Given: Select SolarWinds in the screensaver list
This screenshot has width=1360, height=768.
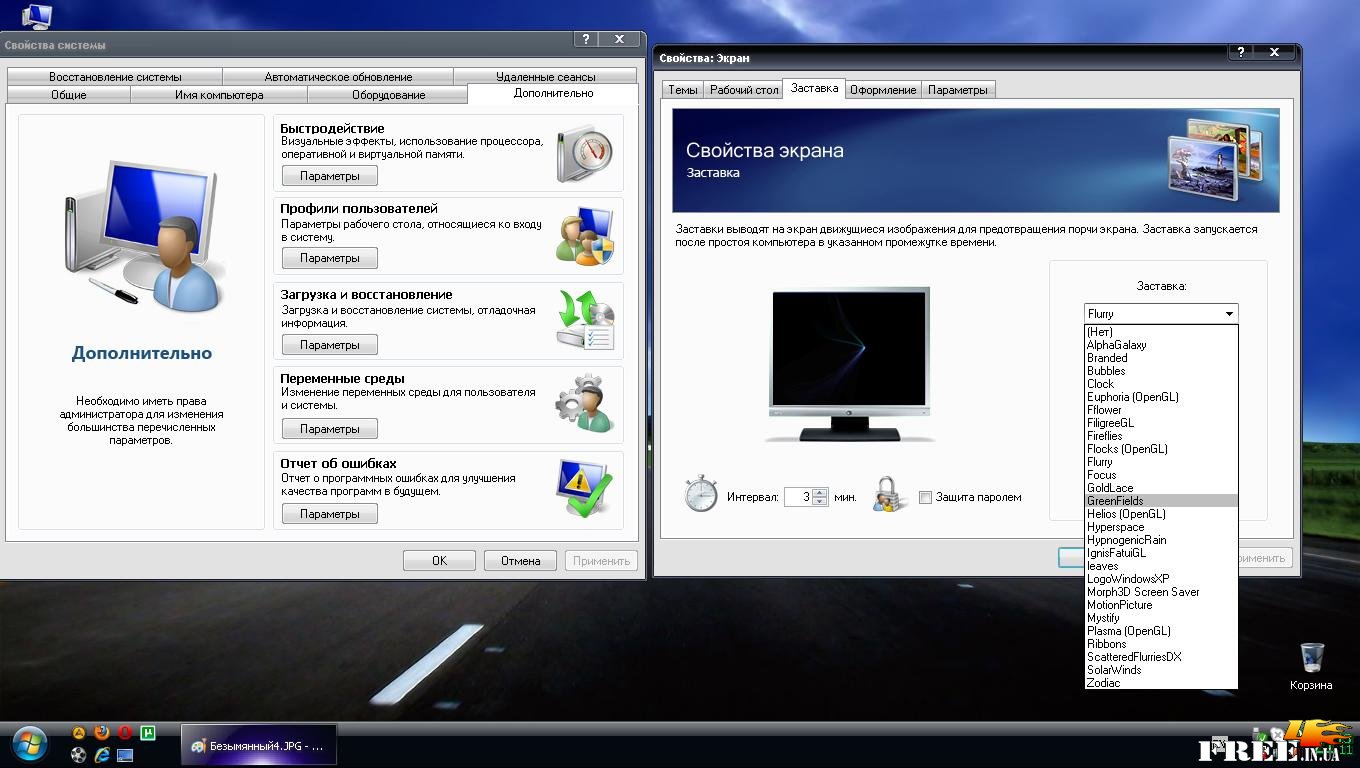Looking at the screenshot, I should (1161, 670).
